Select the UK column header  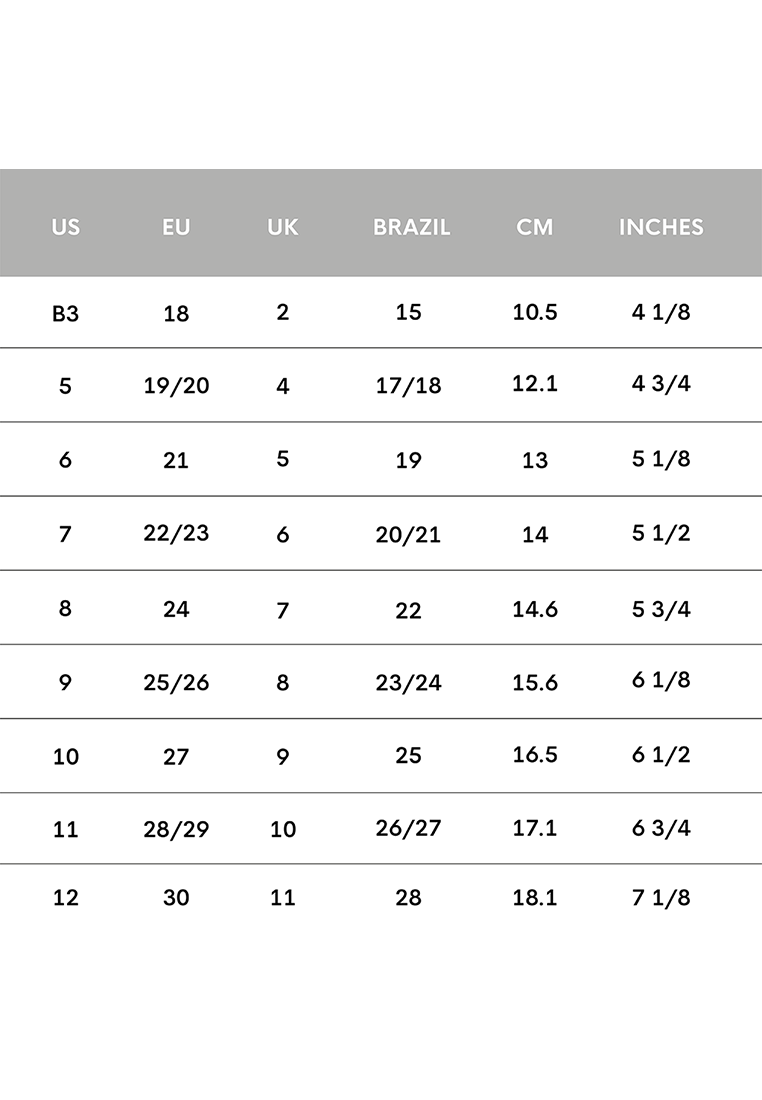pos(283,227)
